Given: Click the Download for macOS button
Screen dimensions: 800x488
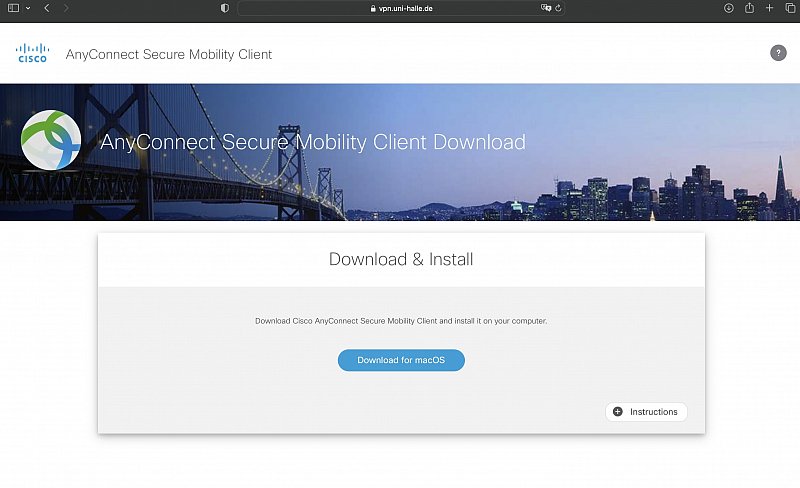Looking at the screenshot, I should pos(401,360).
